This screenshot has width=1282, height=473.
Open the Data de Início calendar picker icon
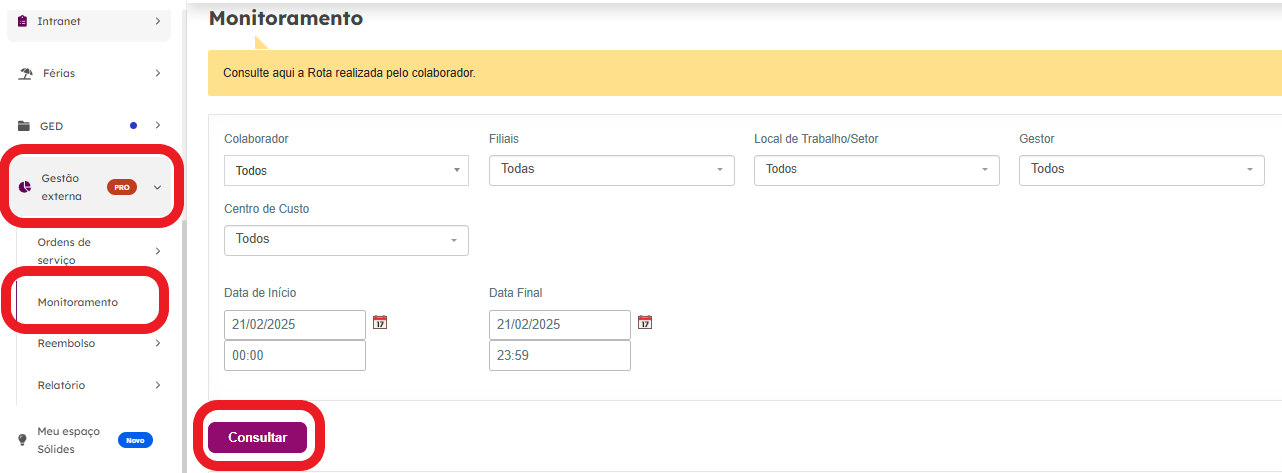tap(380, 322)
